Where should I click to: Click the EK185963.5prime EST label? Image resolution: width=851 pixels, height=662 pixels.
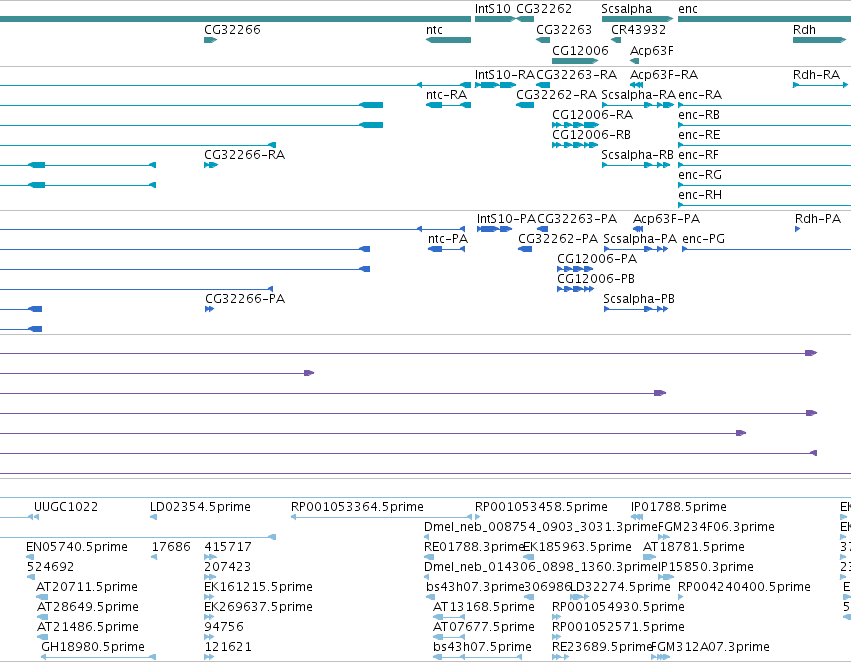[577, 548]
